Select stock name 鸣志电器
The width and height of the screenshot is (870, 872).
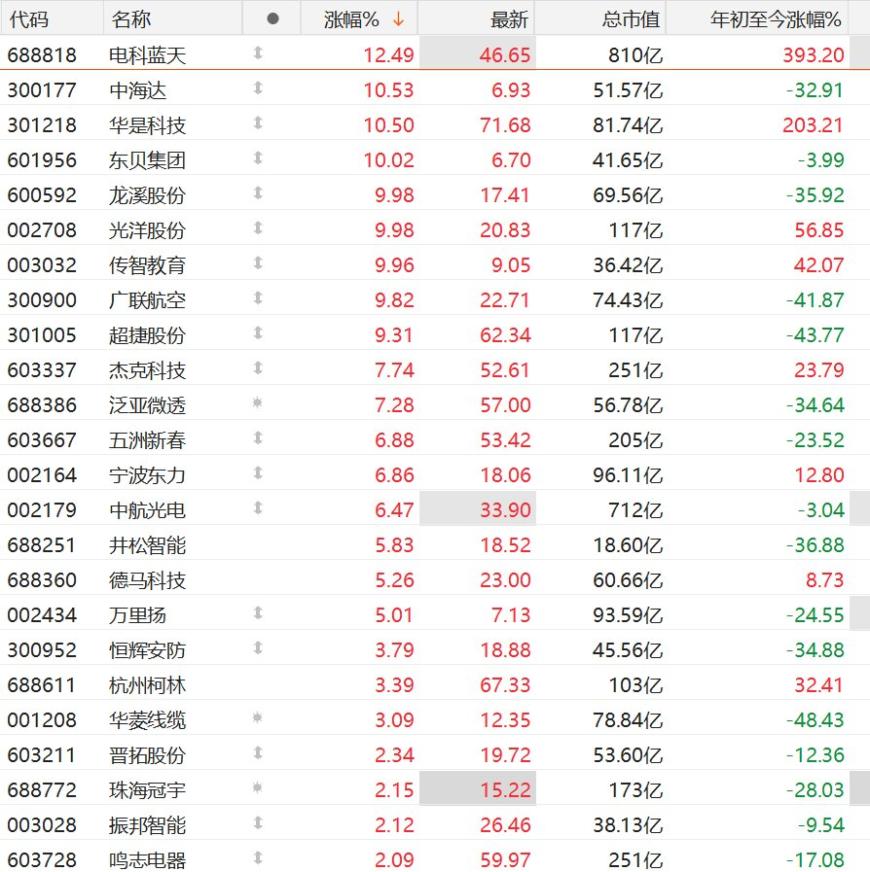pos(147,860)
